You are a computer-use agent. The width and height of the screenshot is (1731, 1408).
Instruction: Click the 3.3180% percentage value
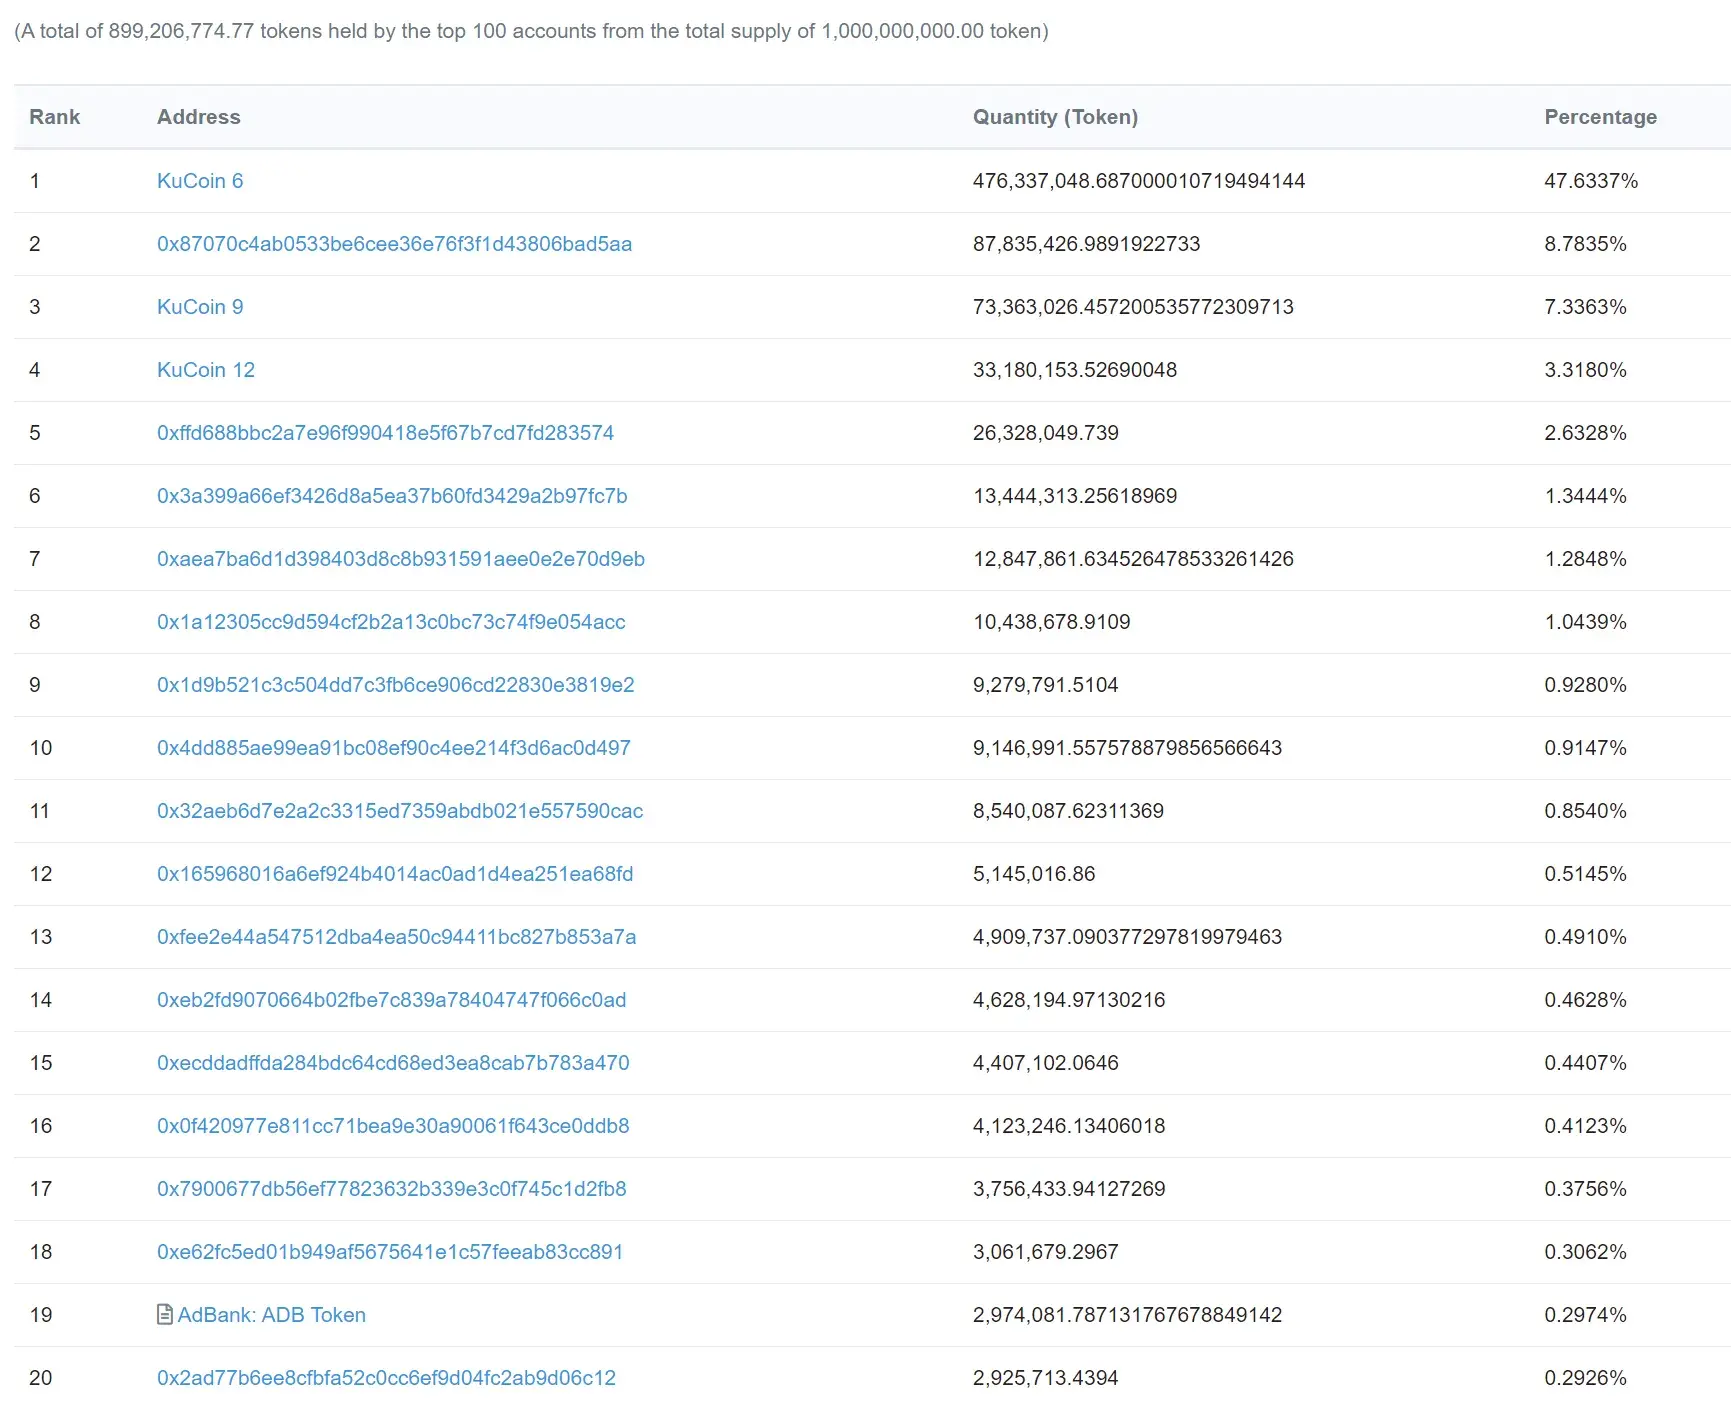point(1585,370)
